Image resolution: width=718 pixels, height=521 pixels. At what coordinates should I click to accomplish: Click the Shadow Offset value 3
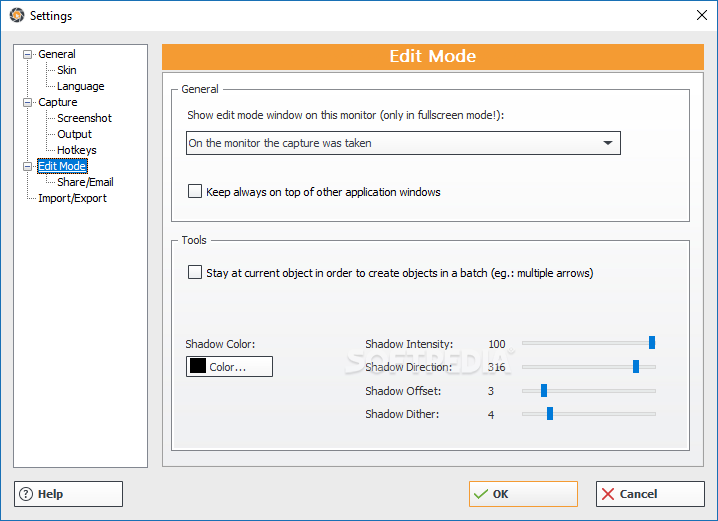coord(491,391)
